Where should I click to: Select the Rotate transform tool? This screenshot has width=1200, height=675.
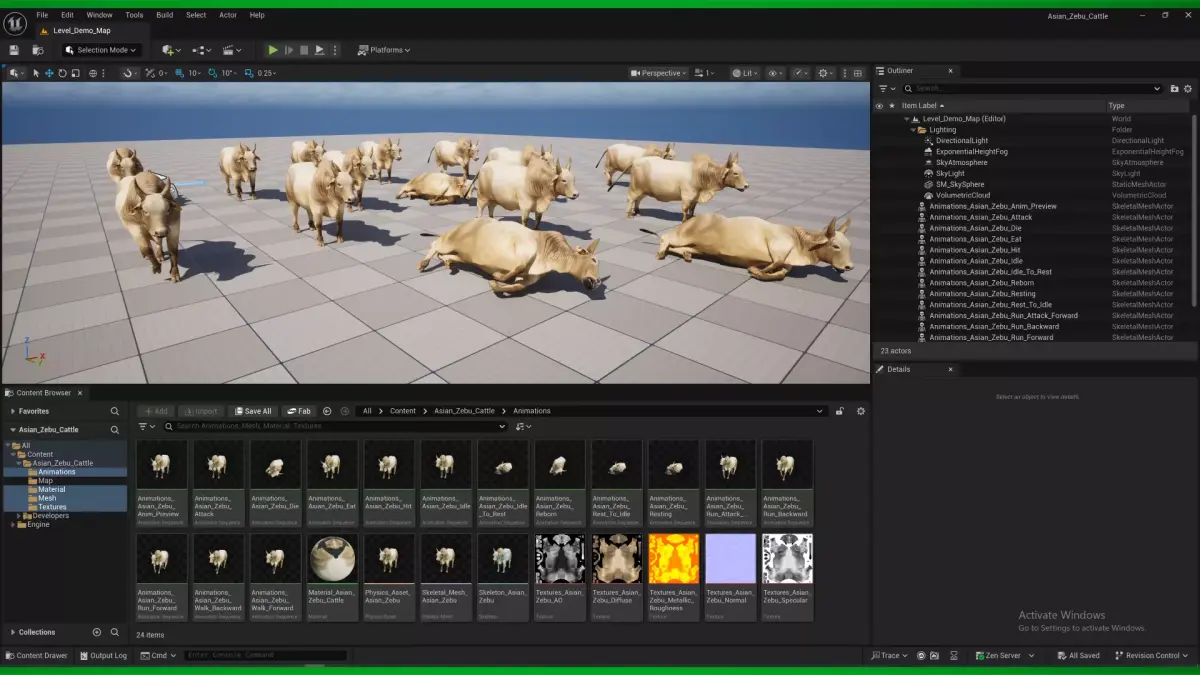[x=62, y=73]
